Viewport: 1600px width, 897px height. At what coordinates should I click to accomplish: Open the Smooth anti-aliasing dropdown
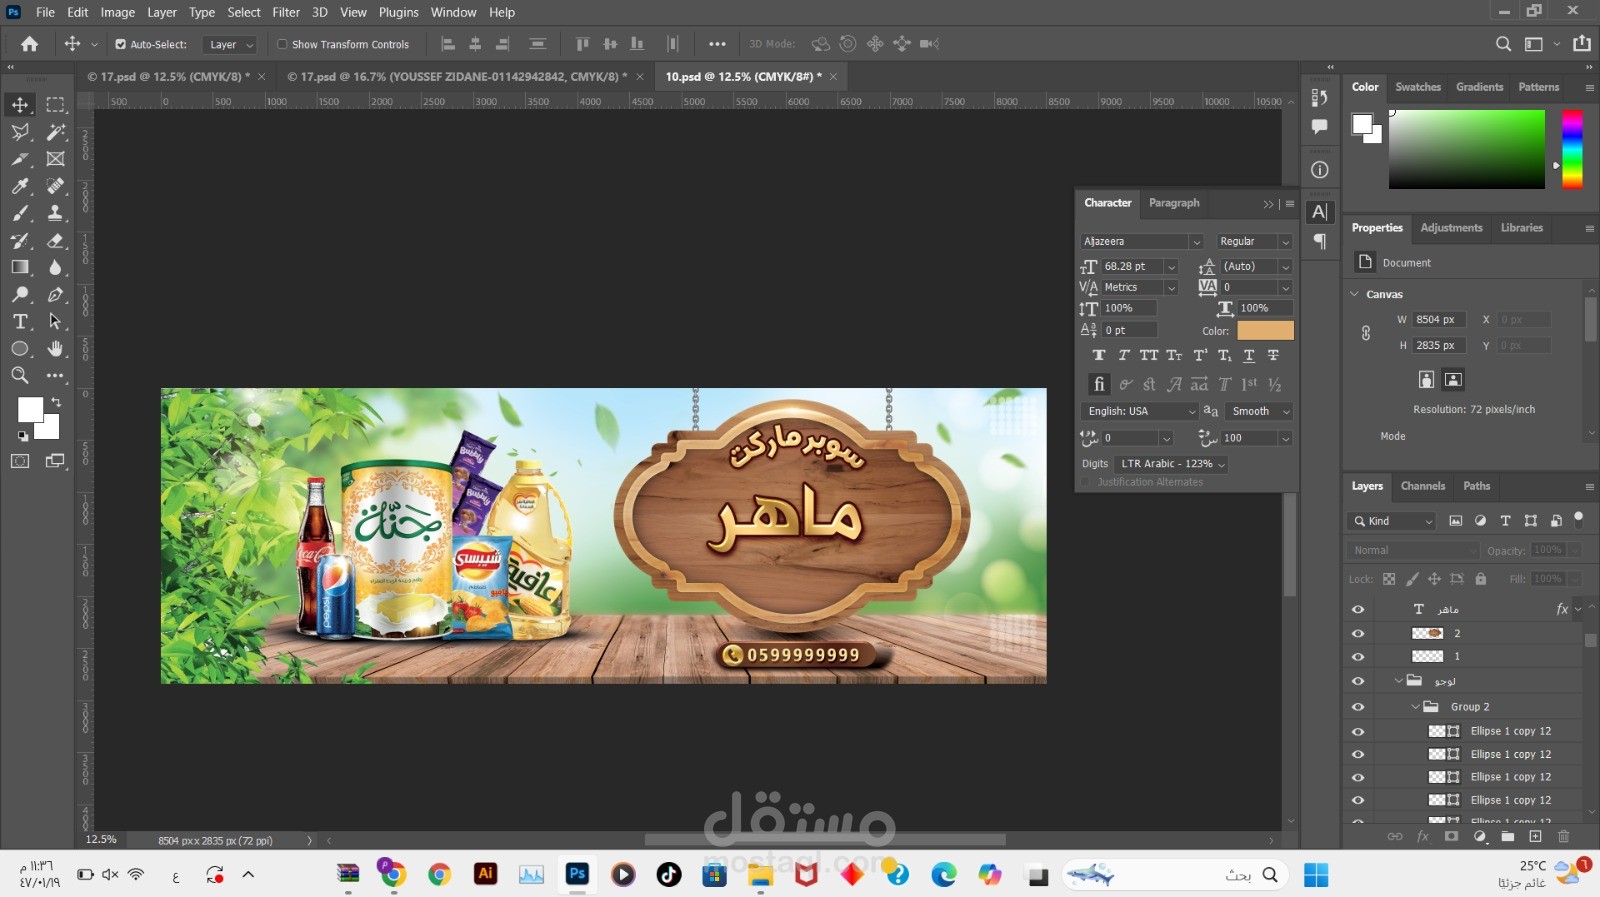1259,411
